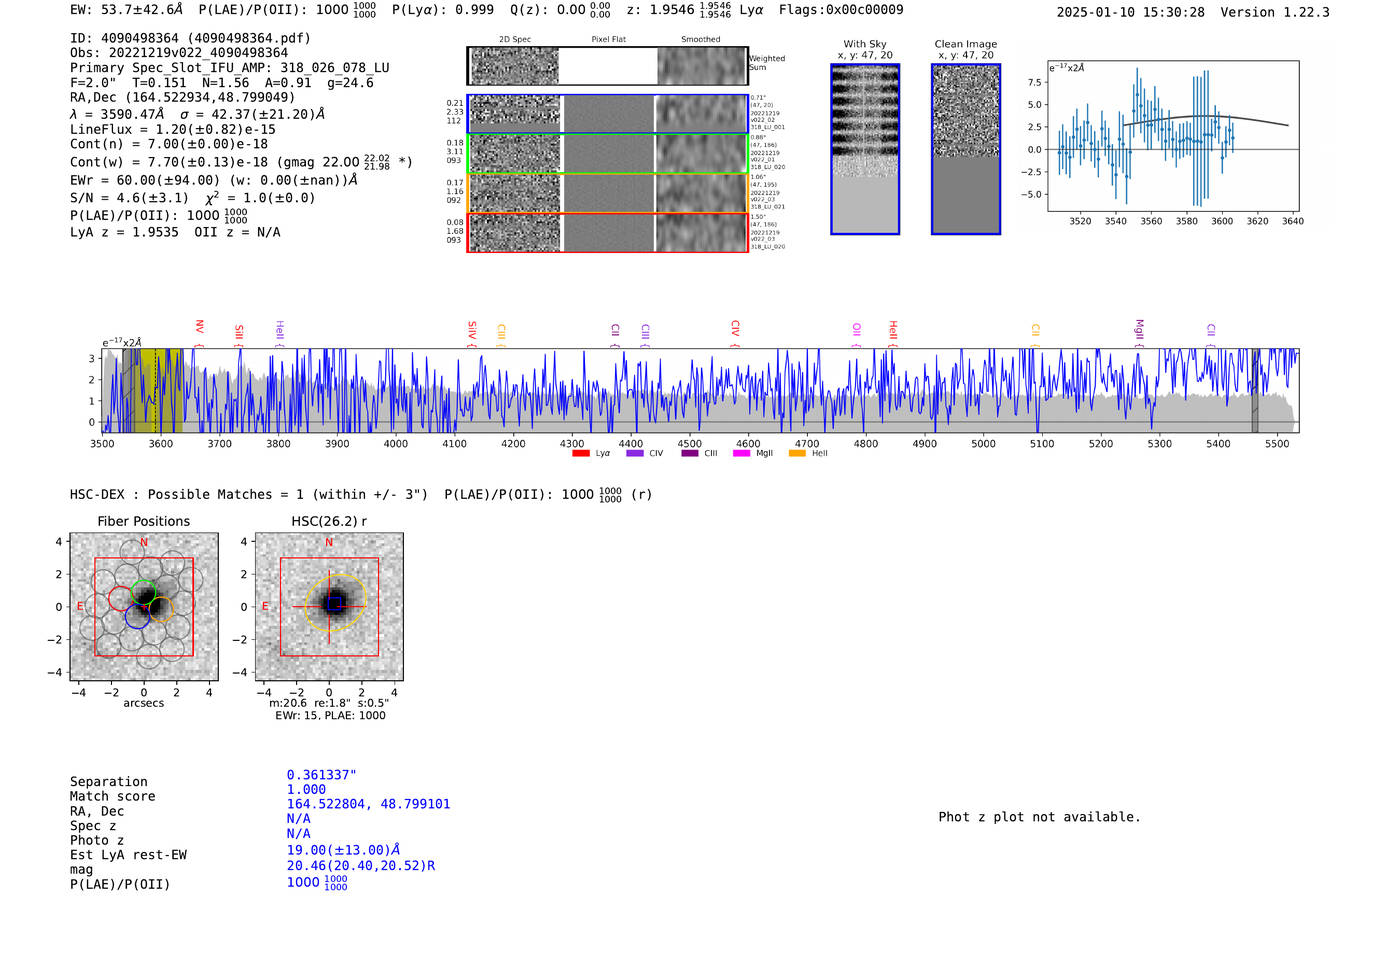Click the Lyα red legend swatch
Viewport: 1400px width, 953px height.
point(580,453)
